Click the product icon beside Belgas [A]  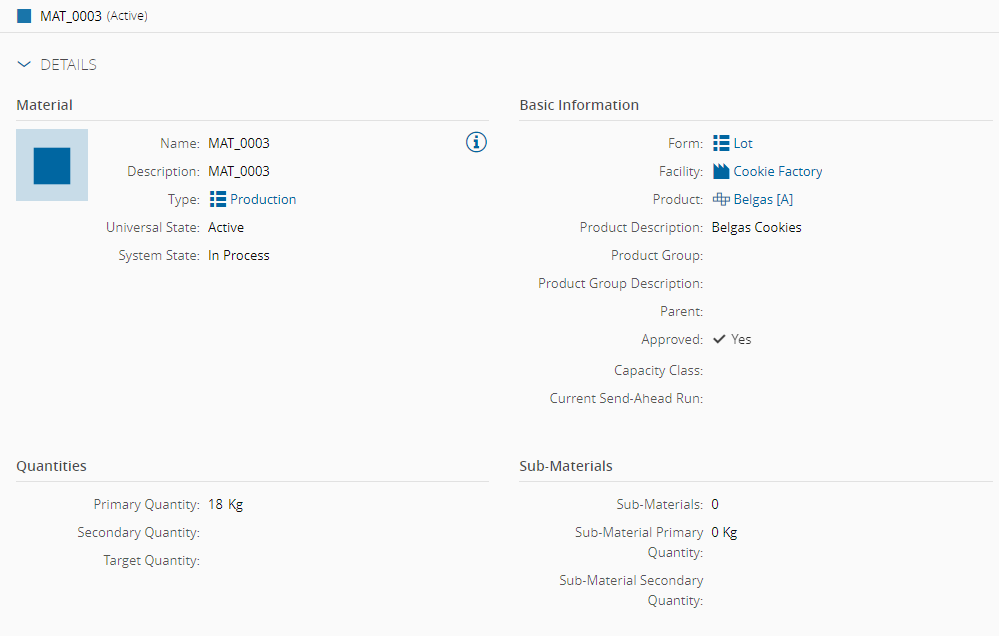[x=721, y=199]
